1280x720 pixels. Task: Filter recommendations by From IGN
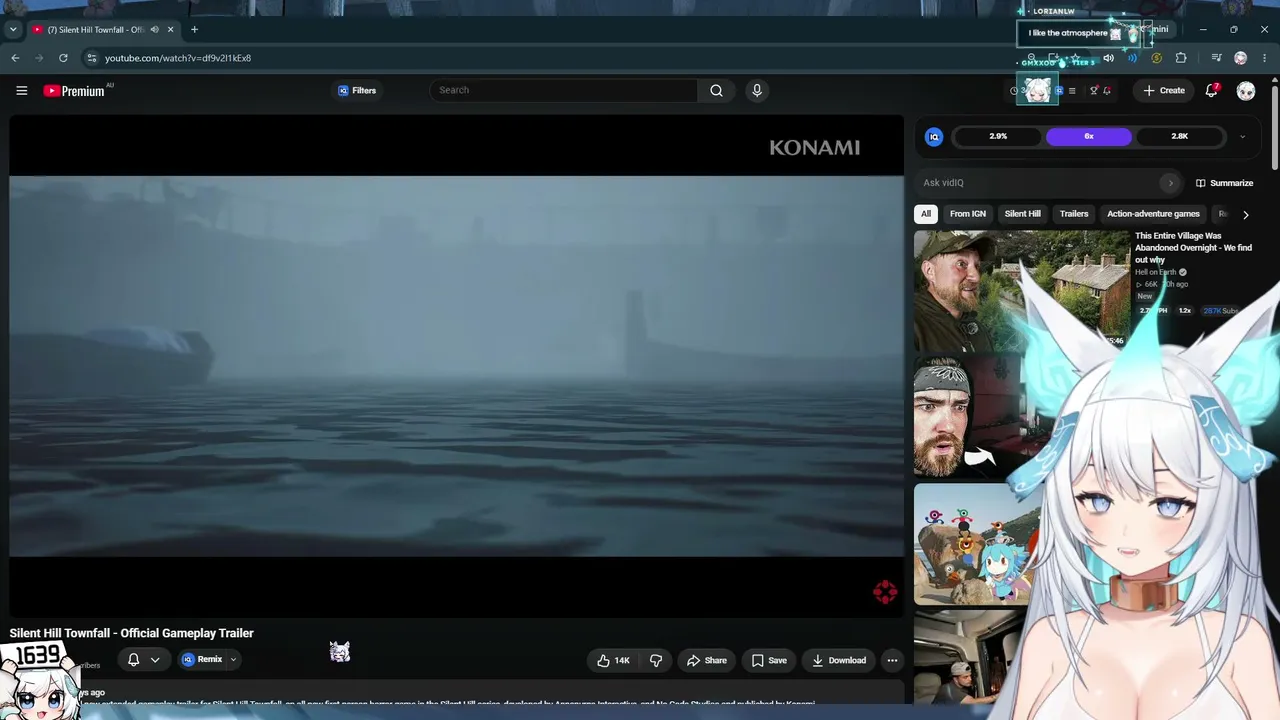[968, 214]
